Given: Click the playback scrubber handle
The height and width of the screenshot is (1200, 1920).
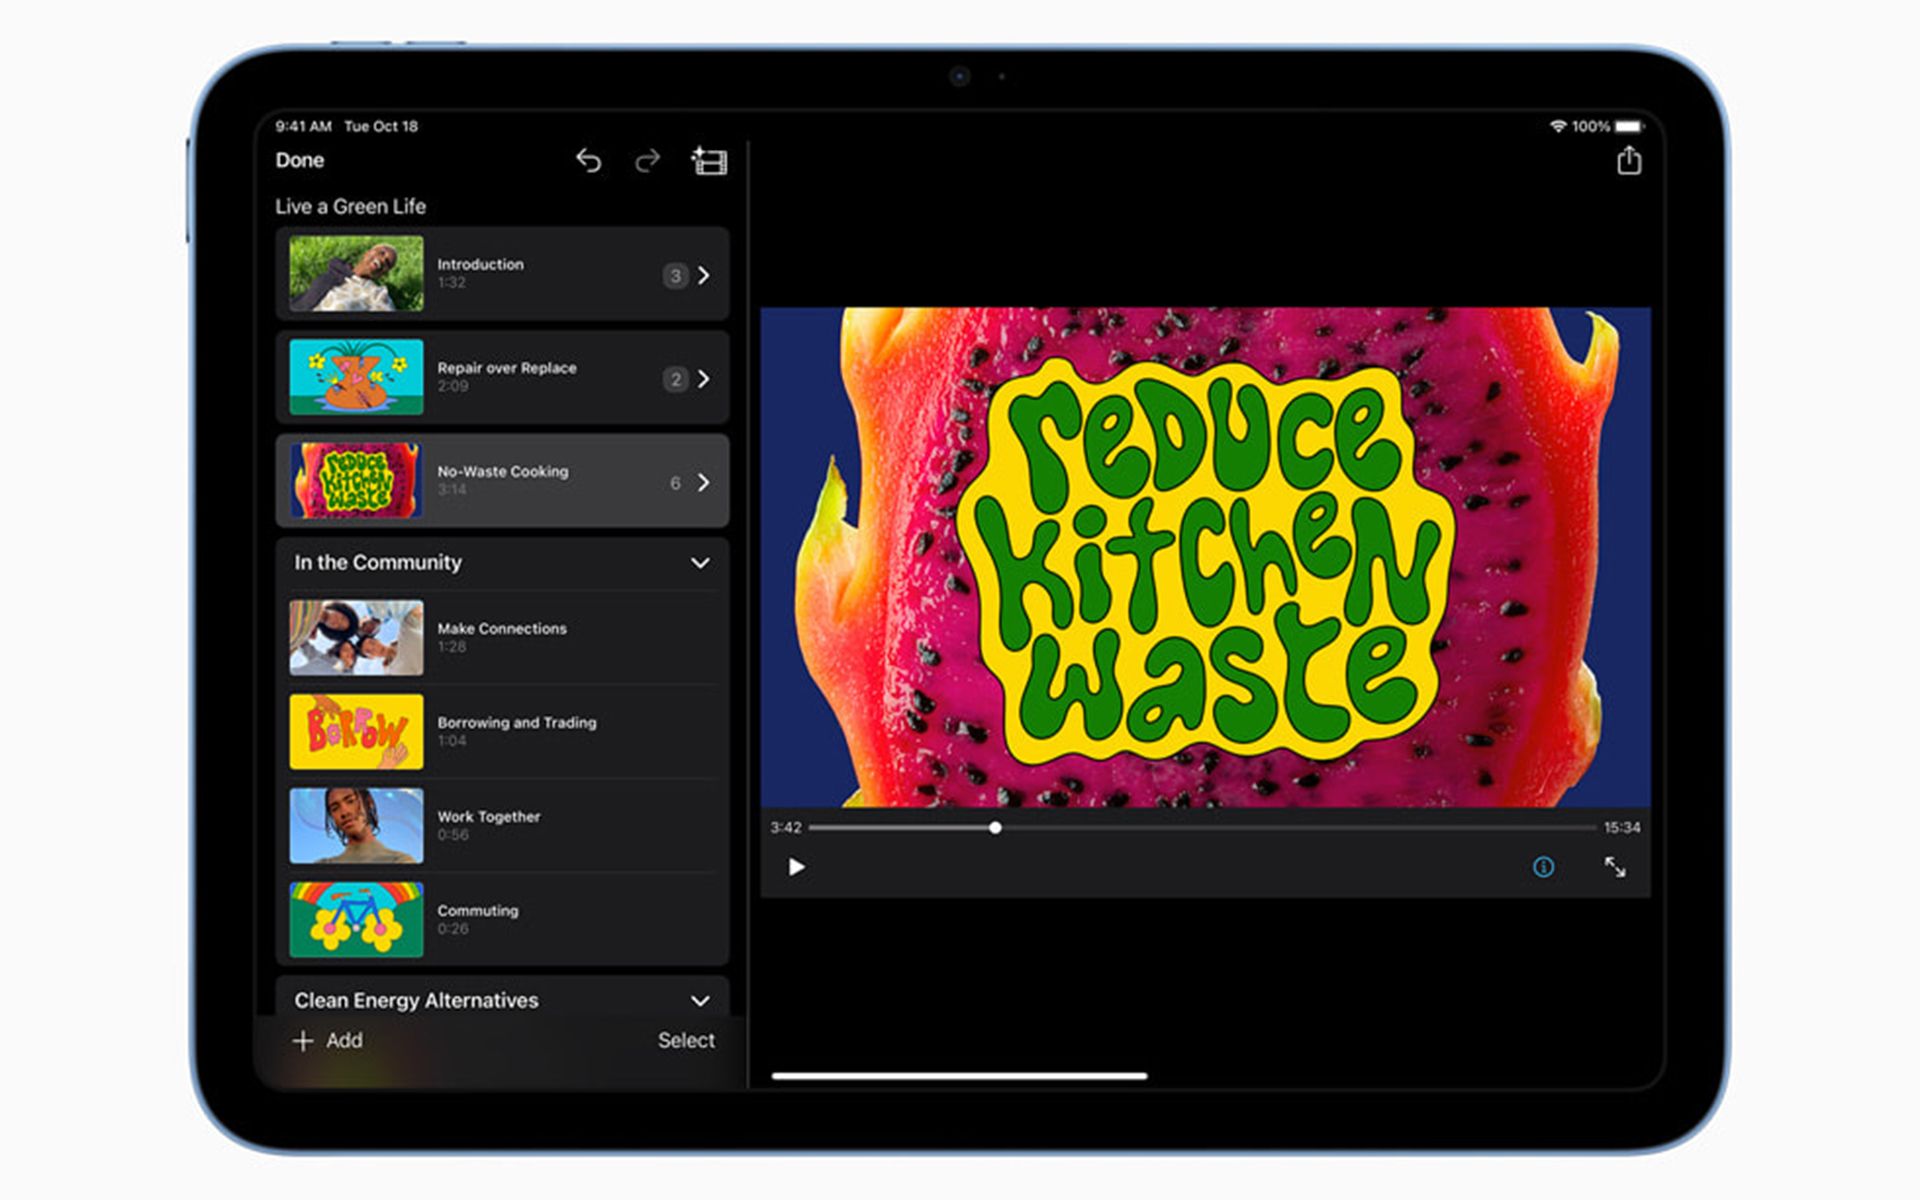Looking at the screenshot, I should click(x=995, y=828).
